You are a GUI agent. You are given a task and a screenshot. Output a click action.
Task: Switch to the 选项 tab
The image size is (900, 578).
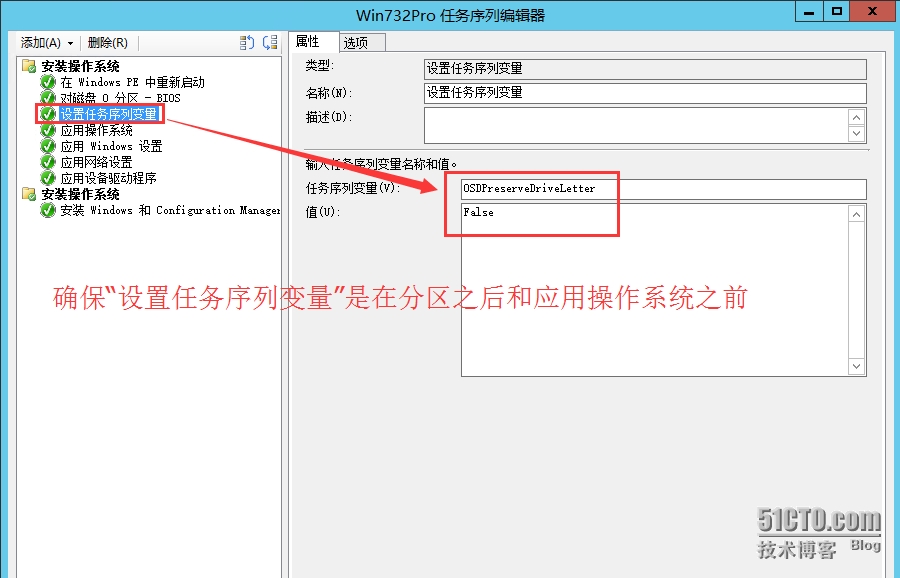(x=362, y=43)
